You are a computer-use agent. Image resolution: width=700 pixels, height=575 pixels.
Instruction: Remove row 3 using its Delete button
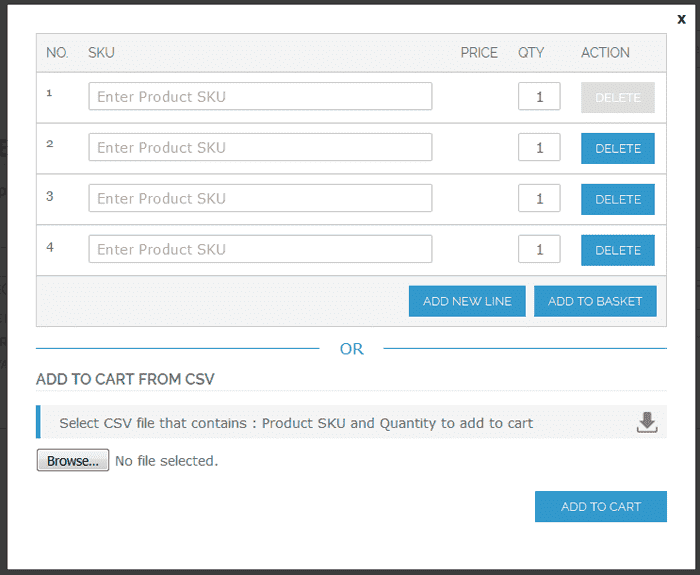point(617,199)
